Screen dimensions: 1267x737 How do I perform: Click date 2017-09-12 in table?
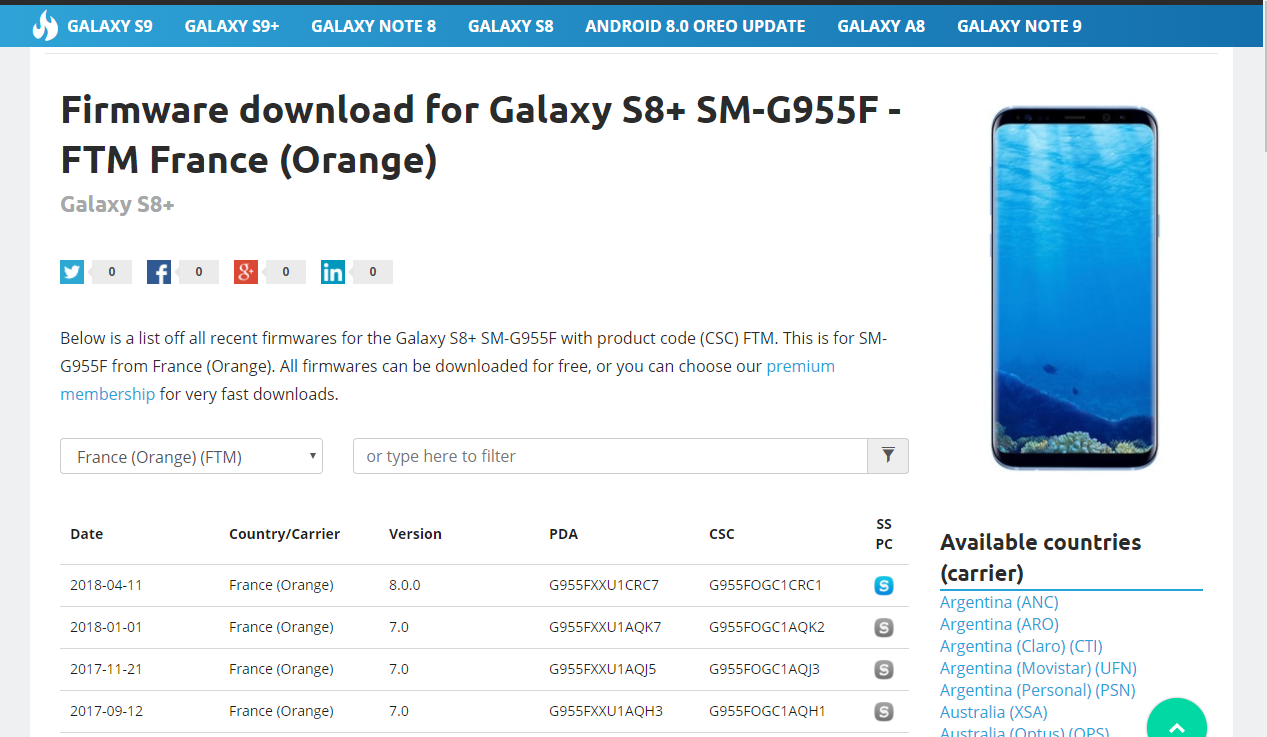click(106, 711)
